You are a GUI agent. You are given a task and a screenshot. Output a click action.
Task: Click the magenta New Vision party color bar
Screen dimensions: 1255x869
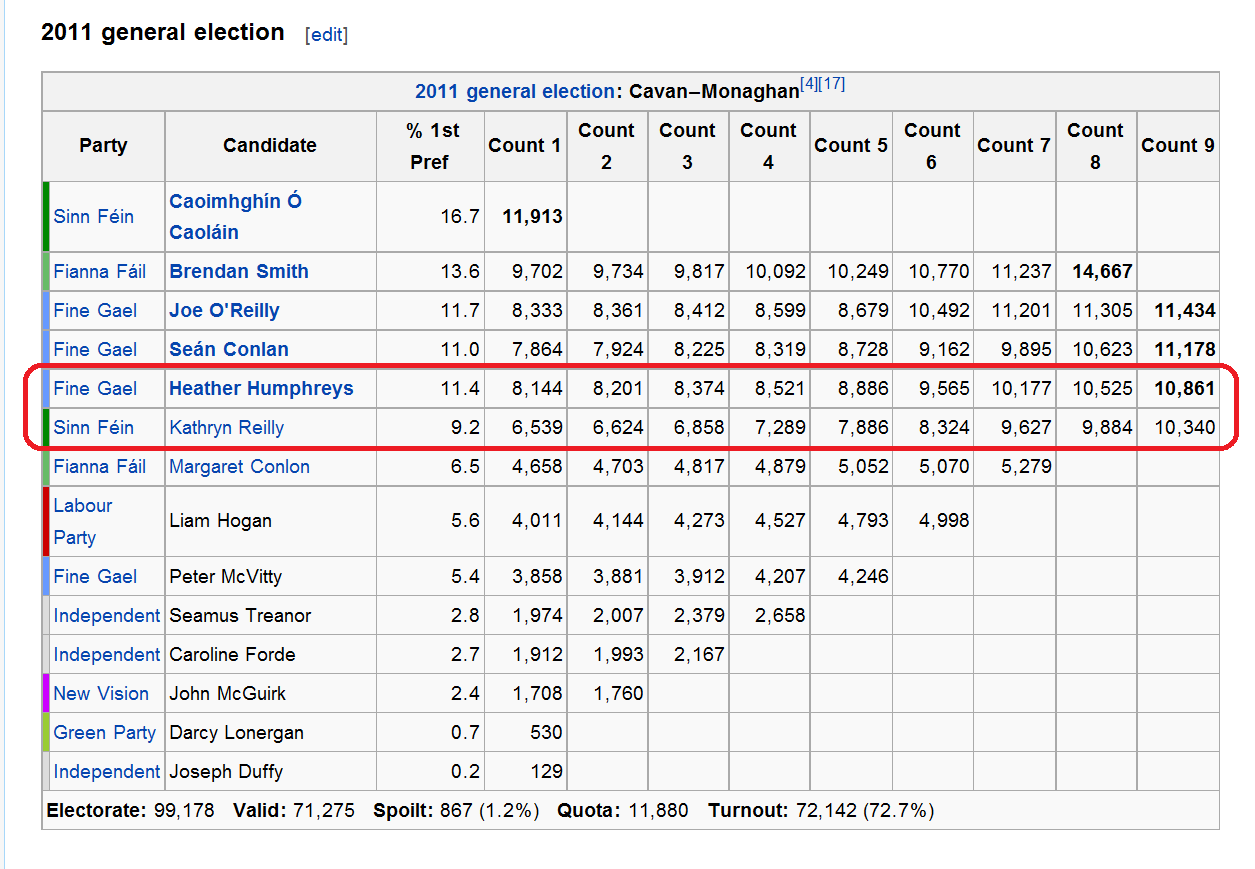point(46,693)
